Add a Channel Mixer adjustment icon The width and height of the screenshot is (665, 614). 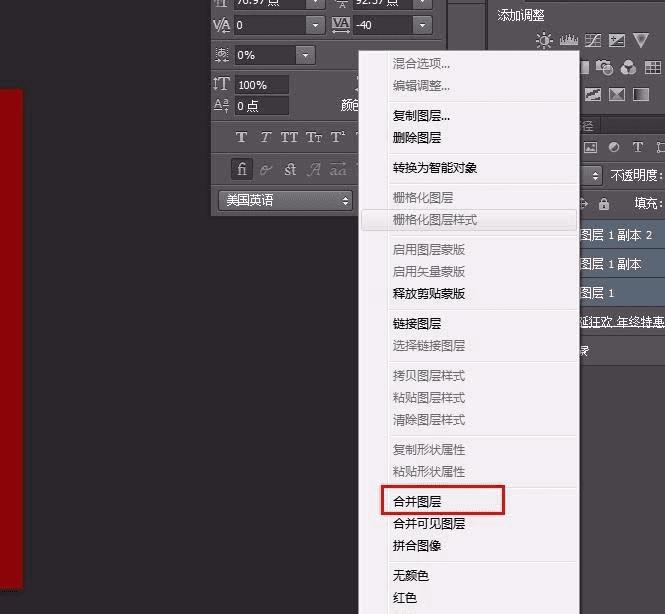(628, 67)
